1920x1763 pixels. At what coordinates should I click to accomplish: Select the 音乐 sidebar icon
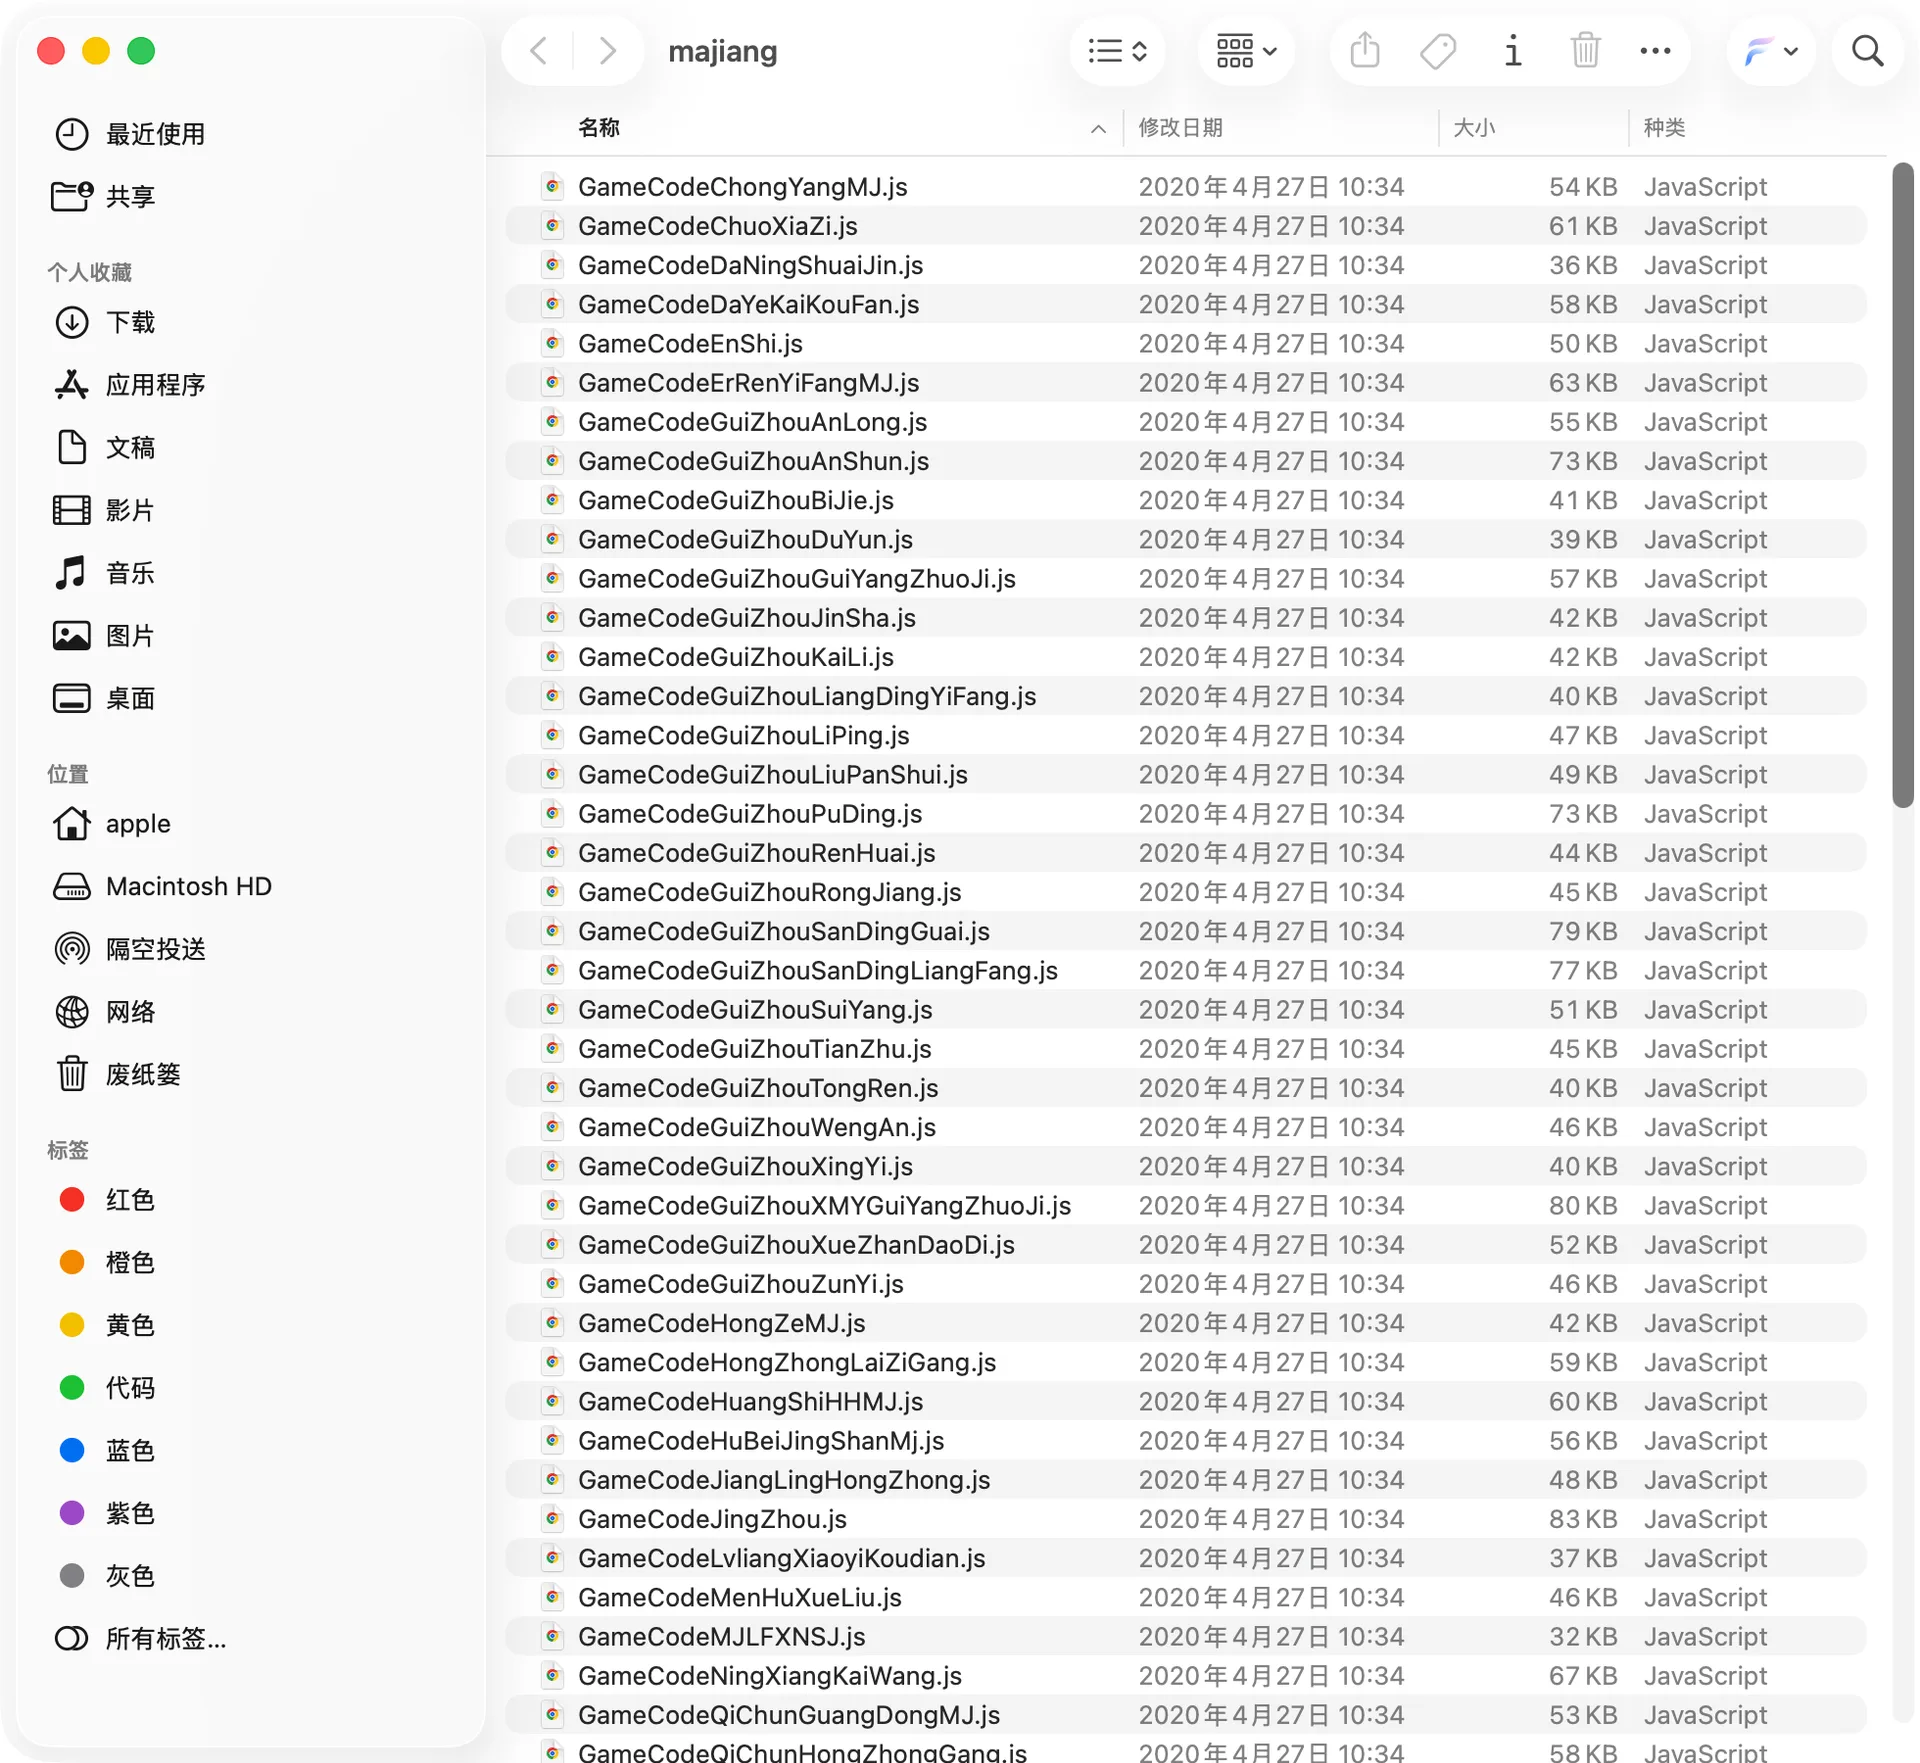71,573
